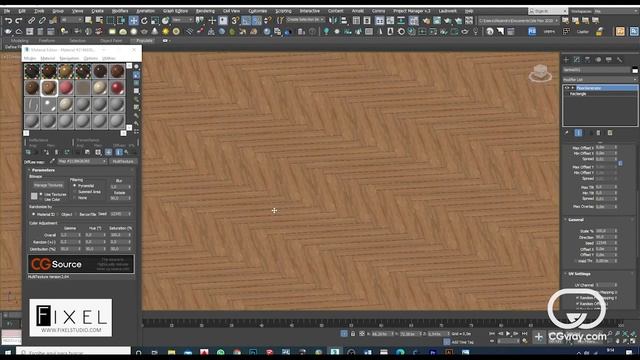Select the Select and Link chain icon
Image resolution: width=640 pixels, height=360 pixels.
32,20
